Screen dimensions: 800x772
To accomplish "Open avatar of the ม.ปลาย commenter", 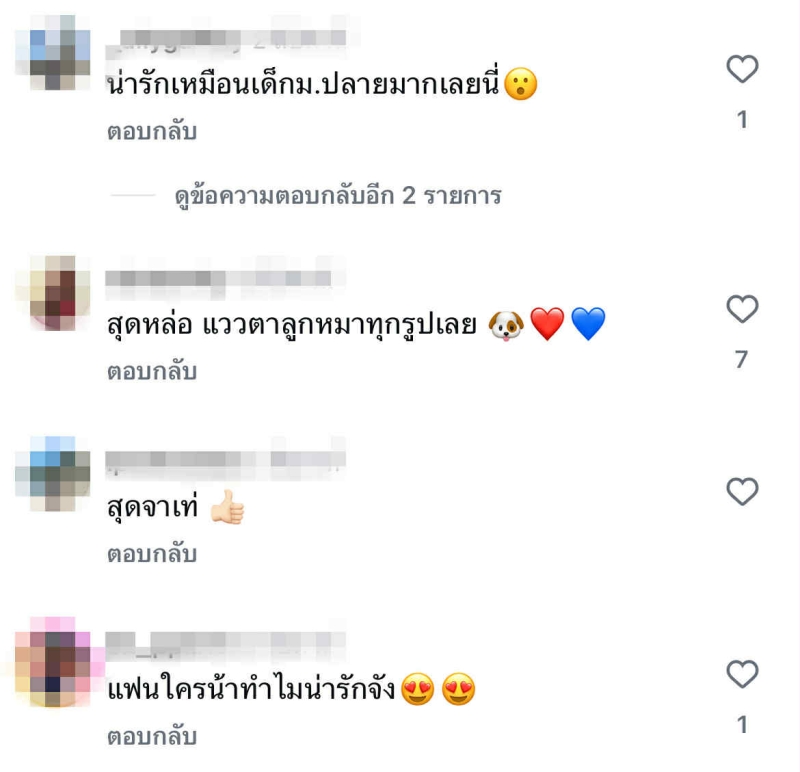I will [53, 53].
